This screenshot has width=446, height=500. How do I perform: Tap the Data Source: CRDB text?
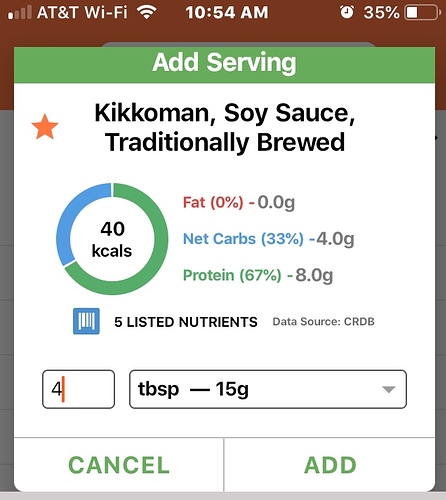tap(323, 322)
